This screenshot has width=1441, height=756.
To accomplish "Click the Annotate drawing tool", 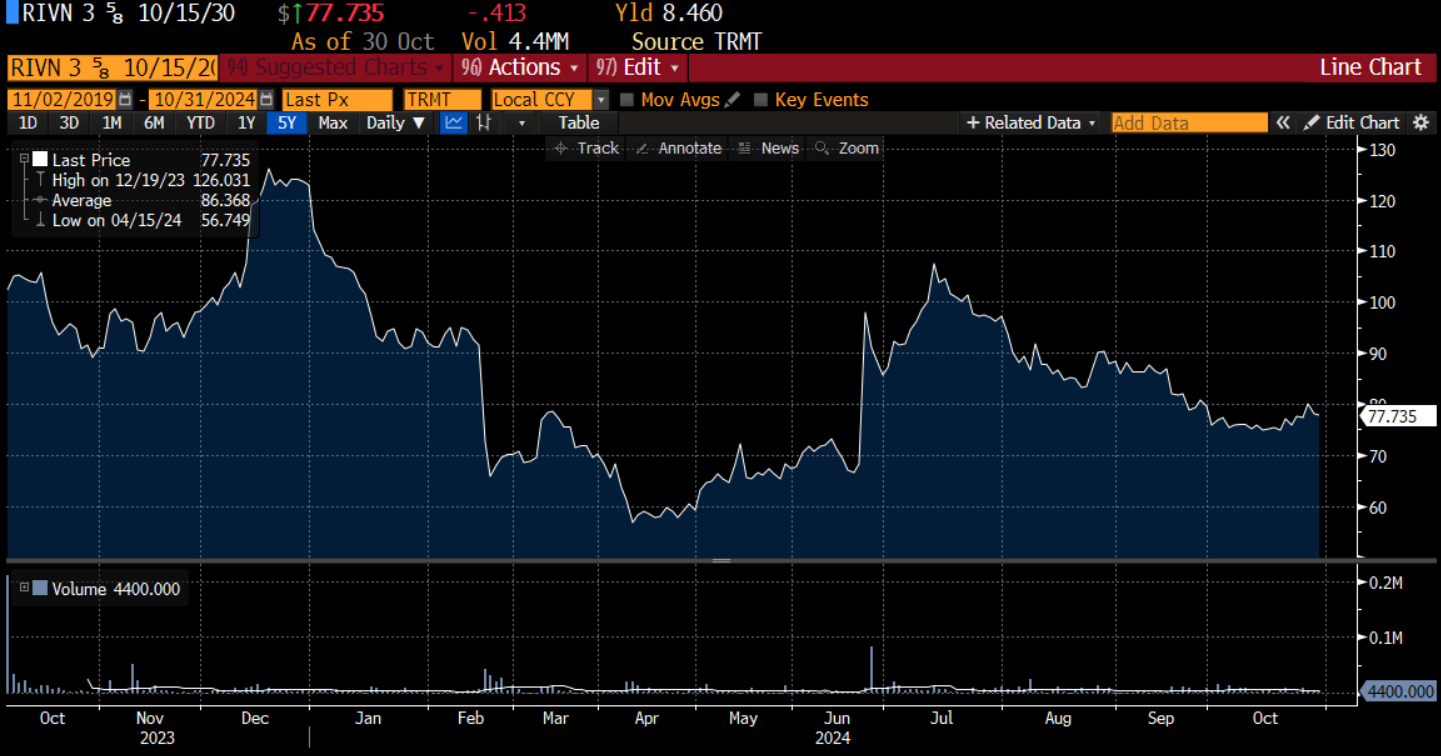I will [x=678, y=148].
